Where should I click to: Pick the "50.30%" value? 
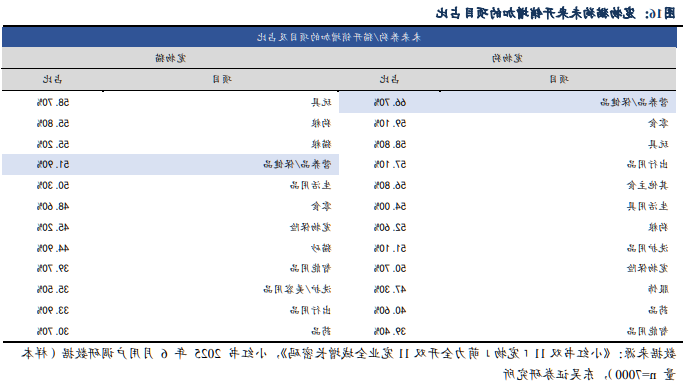53,185
